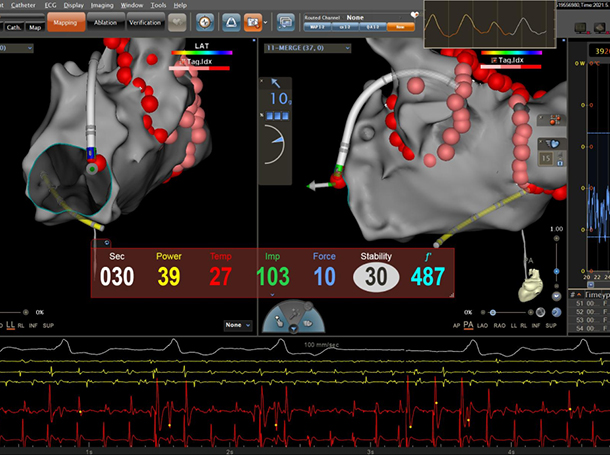Screen dimensions: 610x455
Task: Switch to the Ablation tab
Action: click(x=104, y=22)
